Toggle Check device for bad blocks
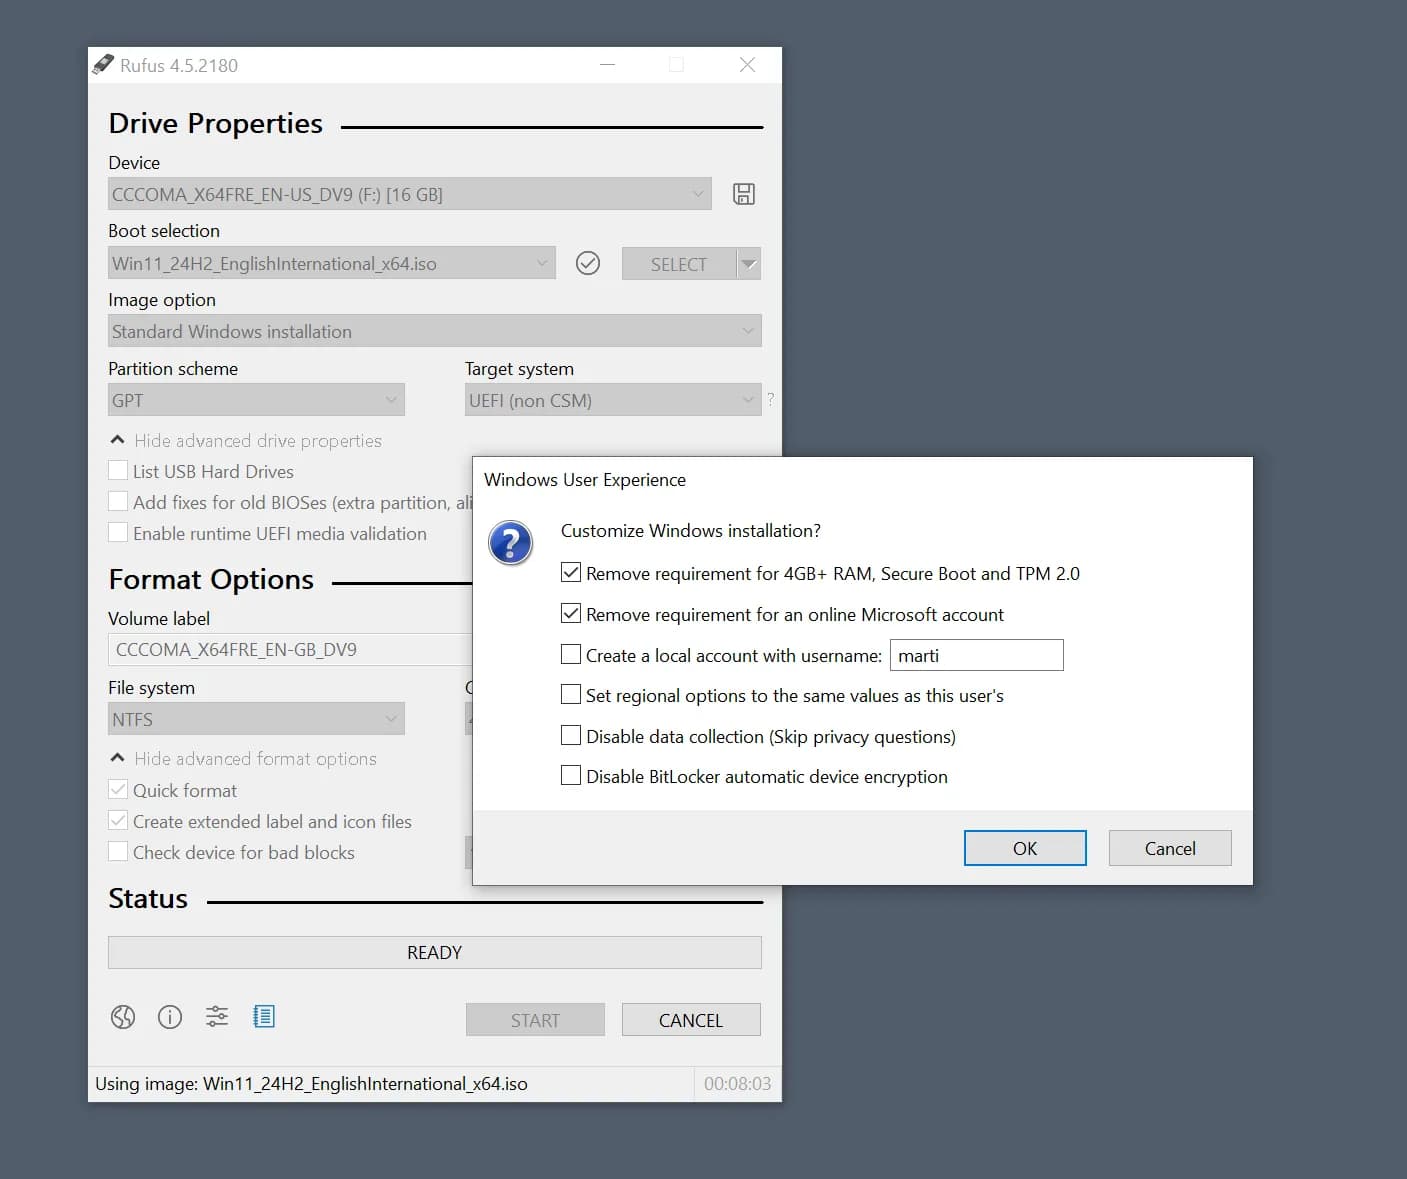This screenshot has height=1179, width=1407. click(118, 852)
